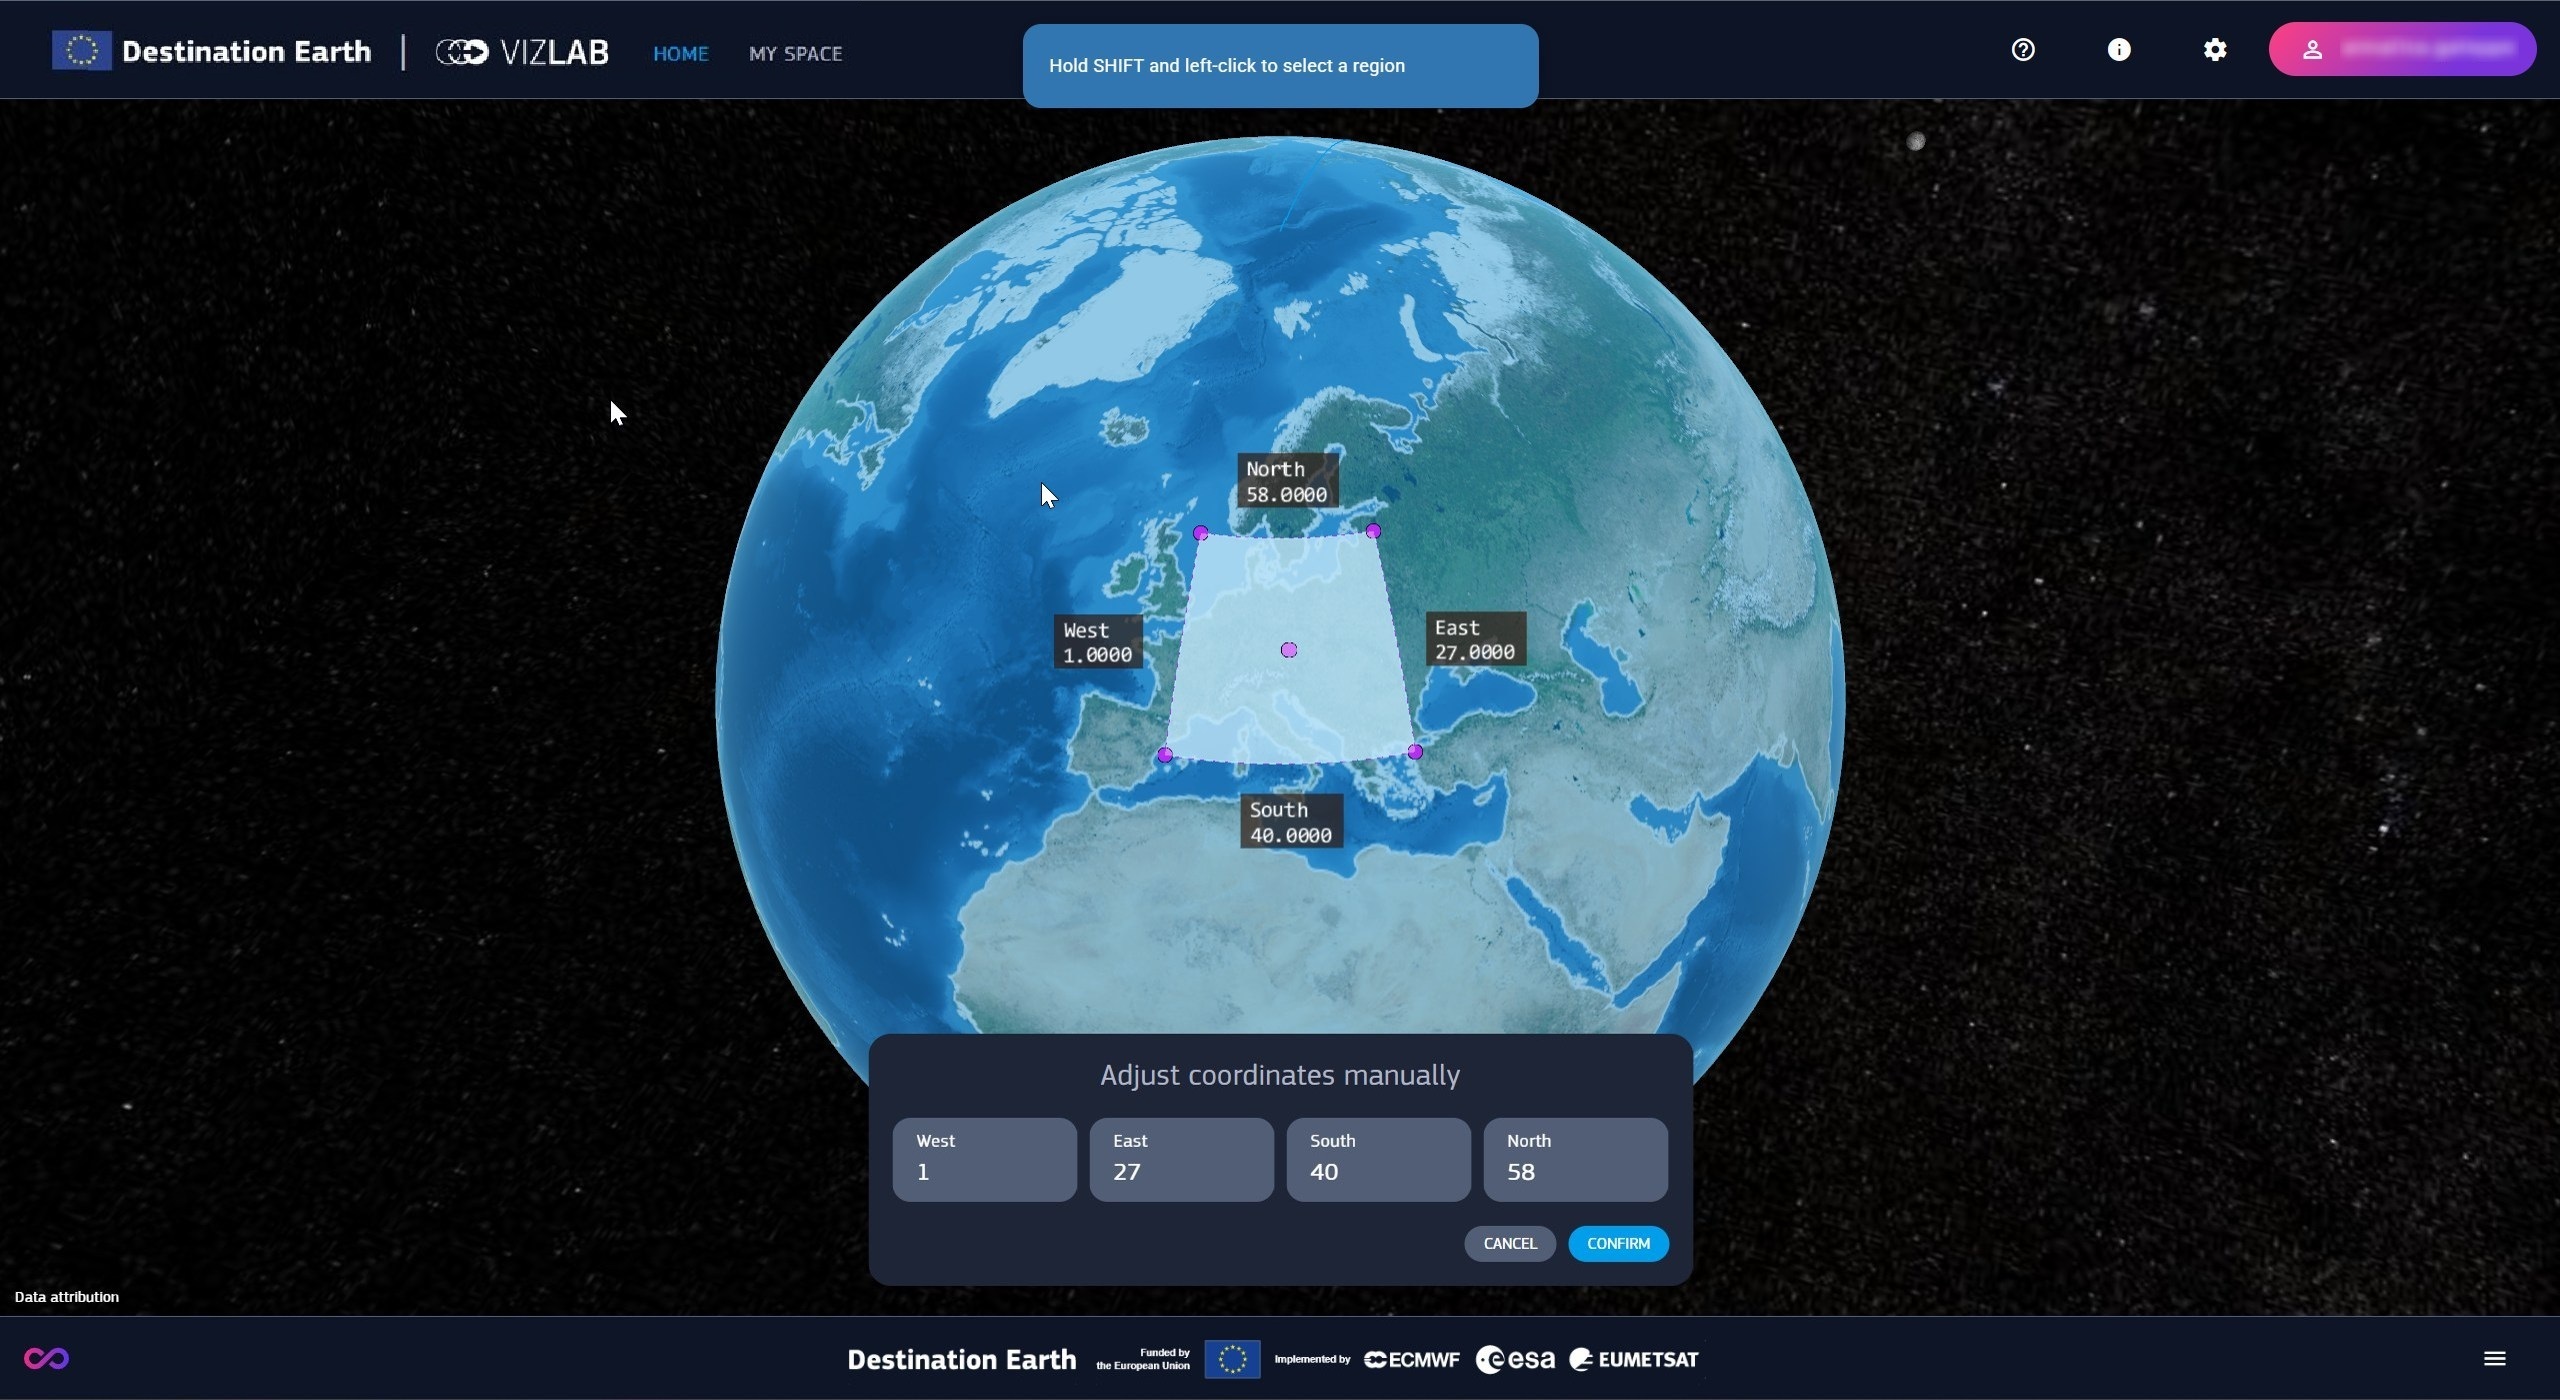
Task: Open the hamburger menu at bottom right
Action: pos(2494,1358)
